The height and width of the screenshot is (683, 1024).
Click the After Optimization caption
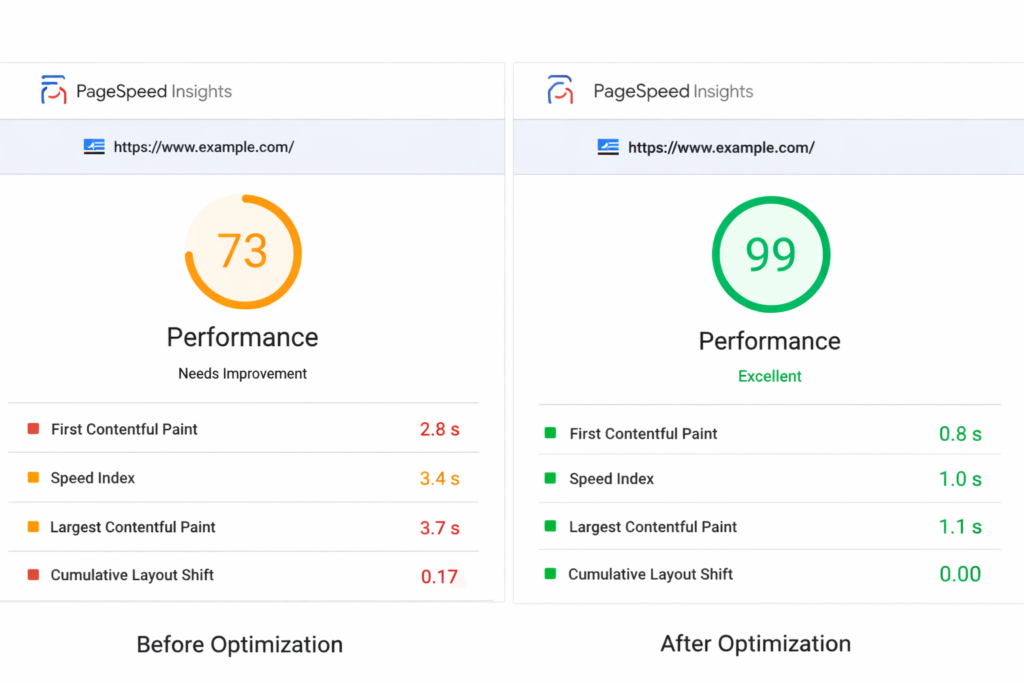click(755, 643)
